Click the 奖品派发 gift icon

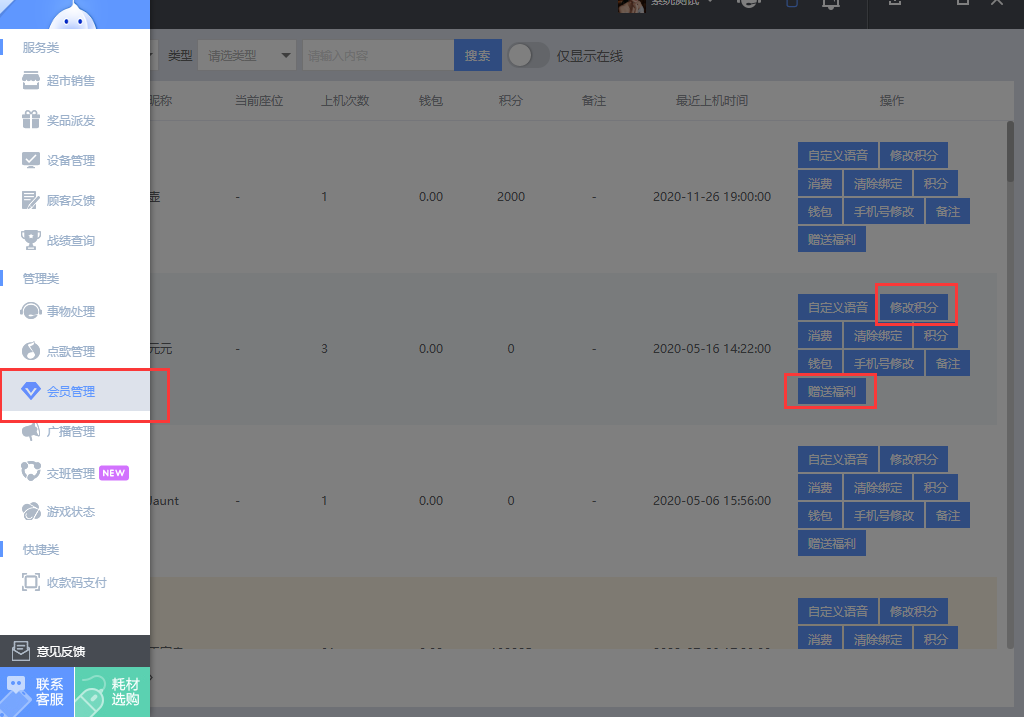[x=30, y=121]
